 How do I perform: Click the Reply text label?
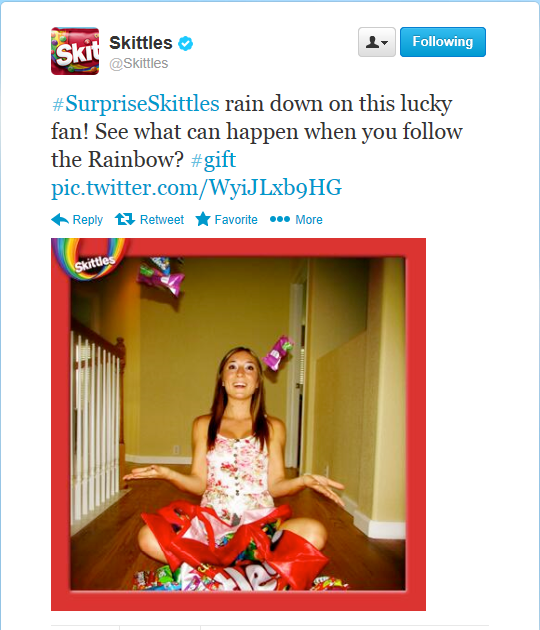pyautogui.click(x=88, y=220)
